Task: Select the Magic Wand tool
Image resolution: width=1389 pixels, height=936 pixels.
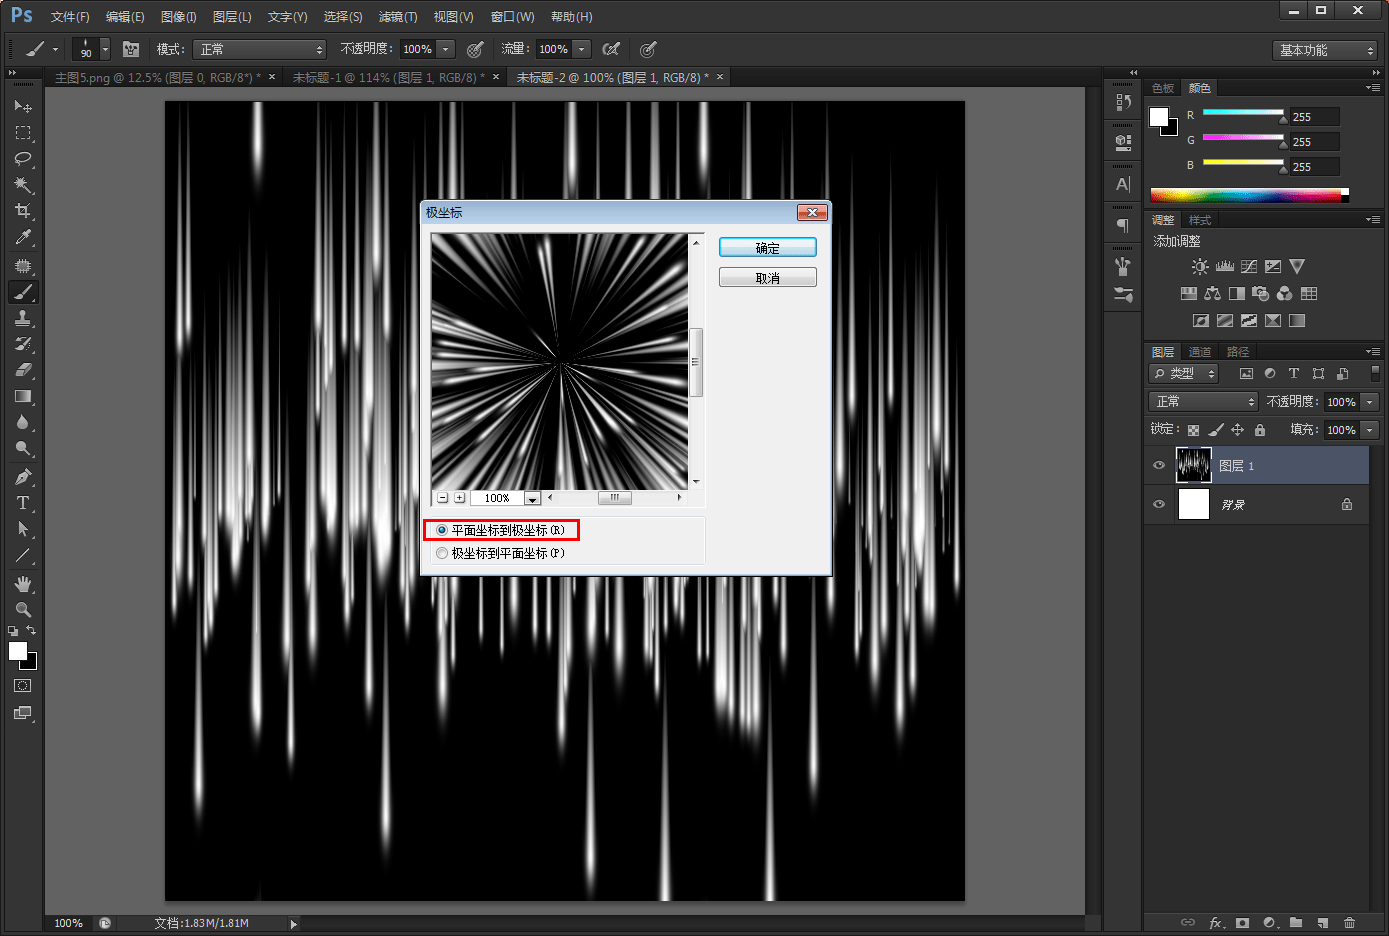Action: click(x=22, y=185)
